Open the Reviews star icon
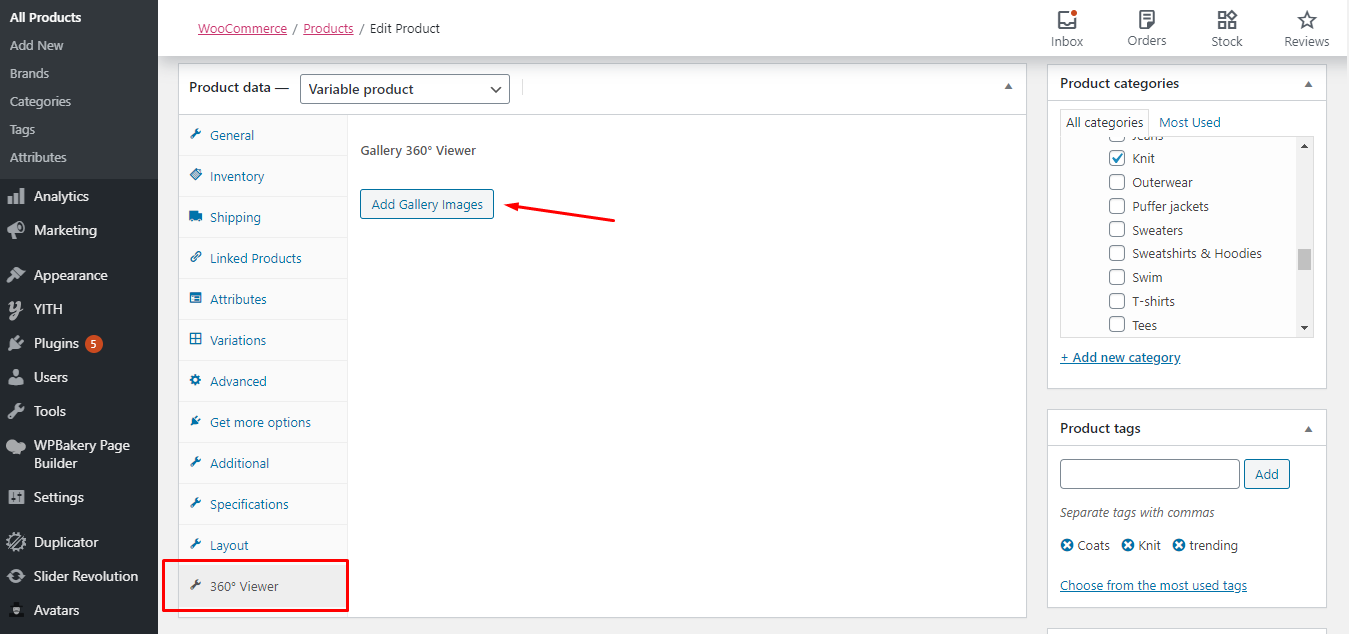Image resolution: width=1349 pixels, height=634 pixels. [1307, 19]
